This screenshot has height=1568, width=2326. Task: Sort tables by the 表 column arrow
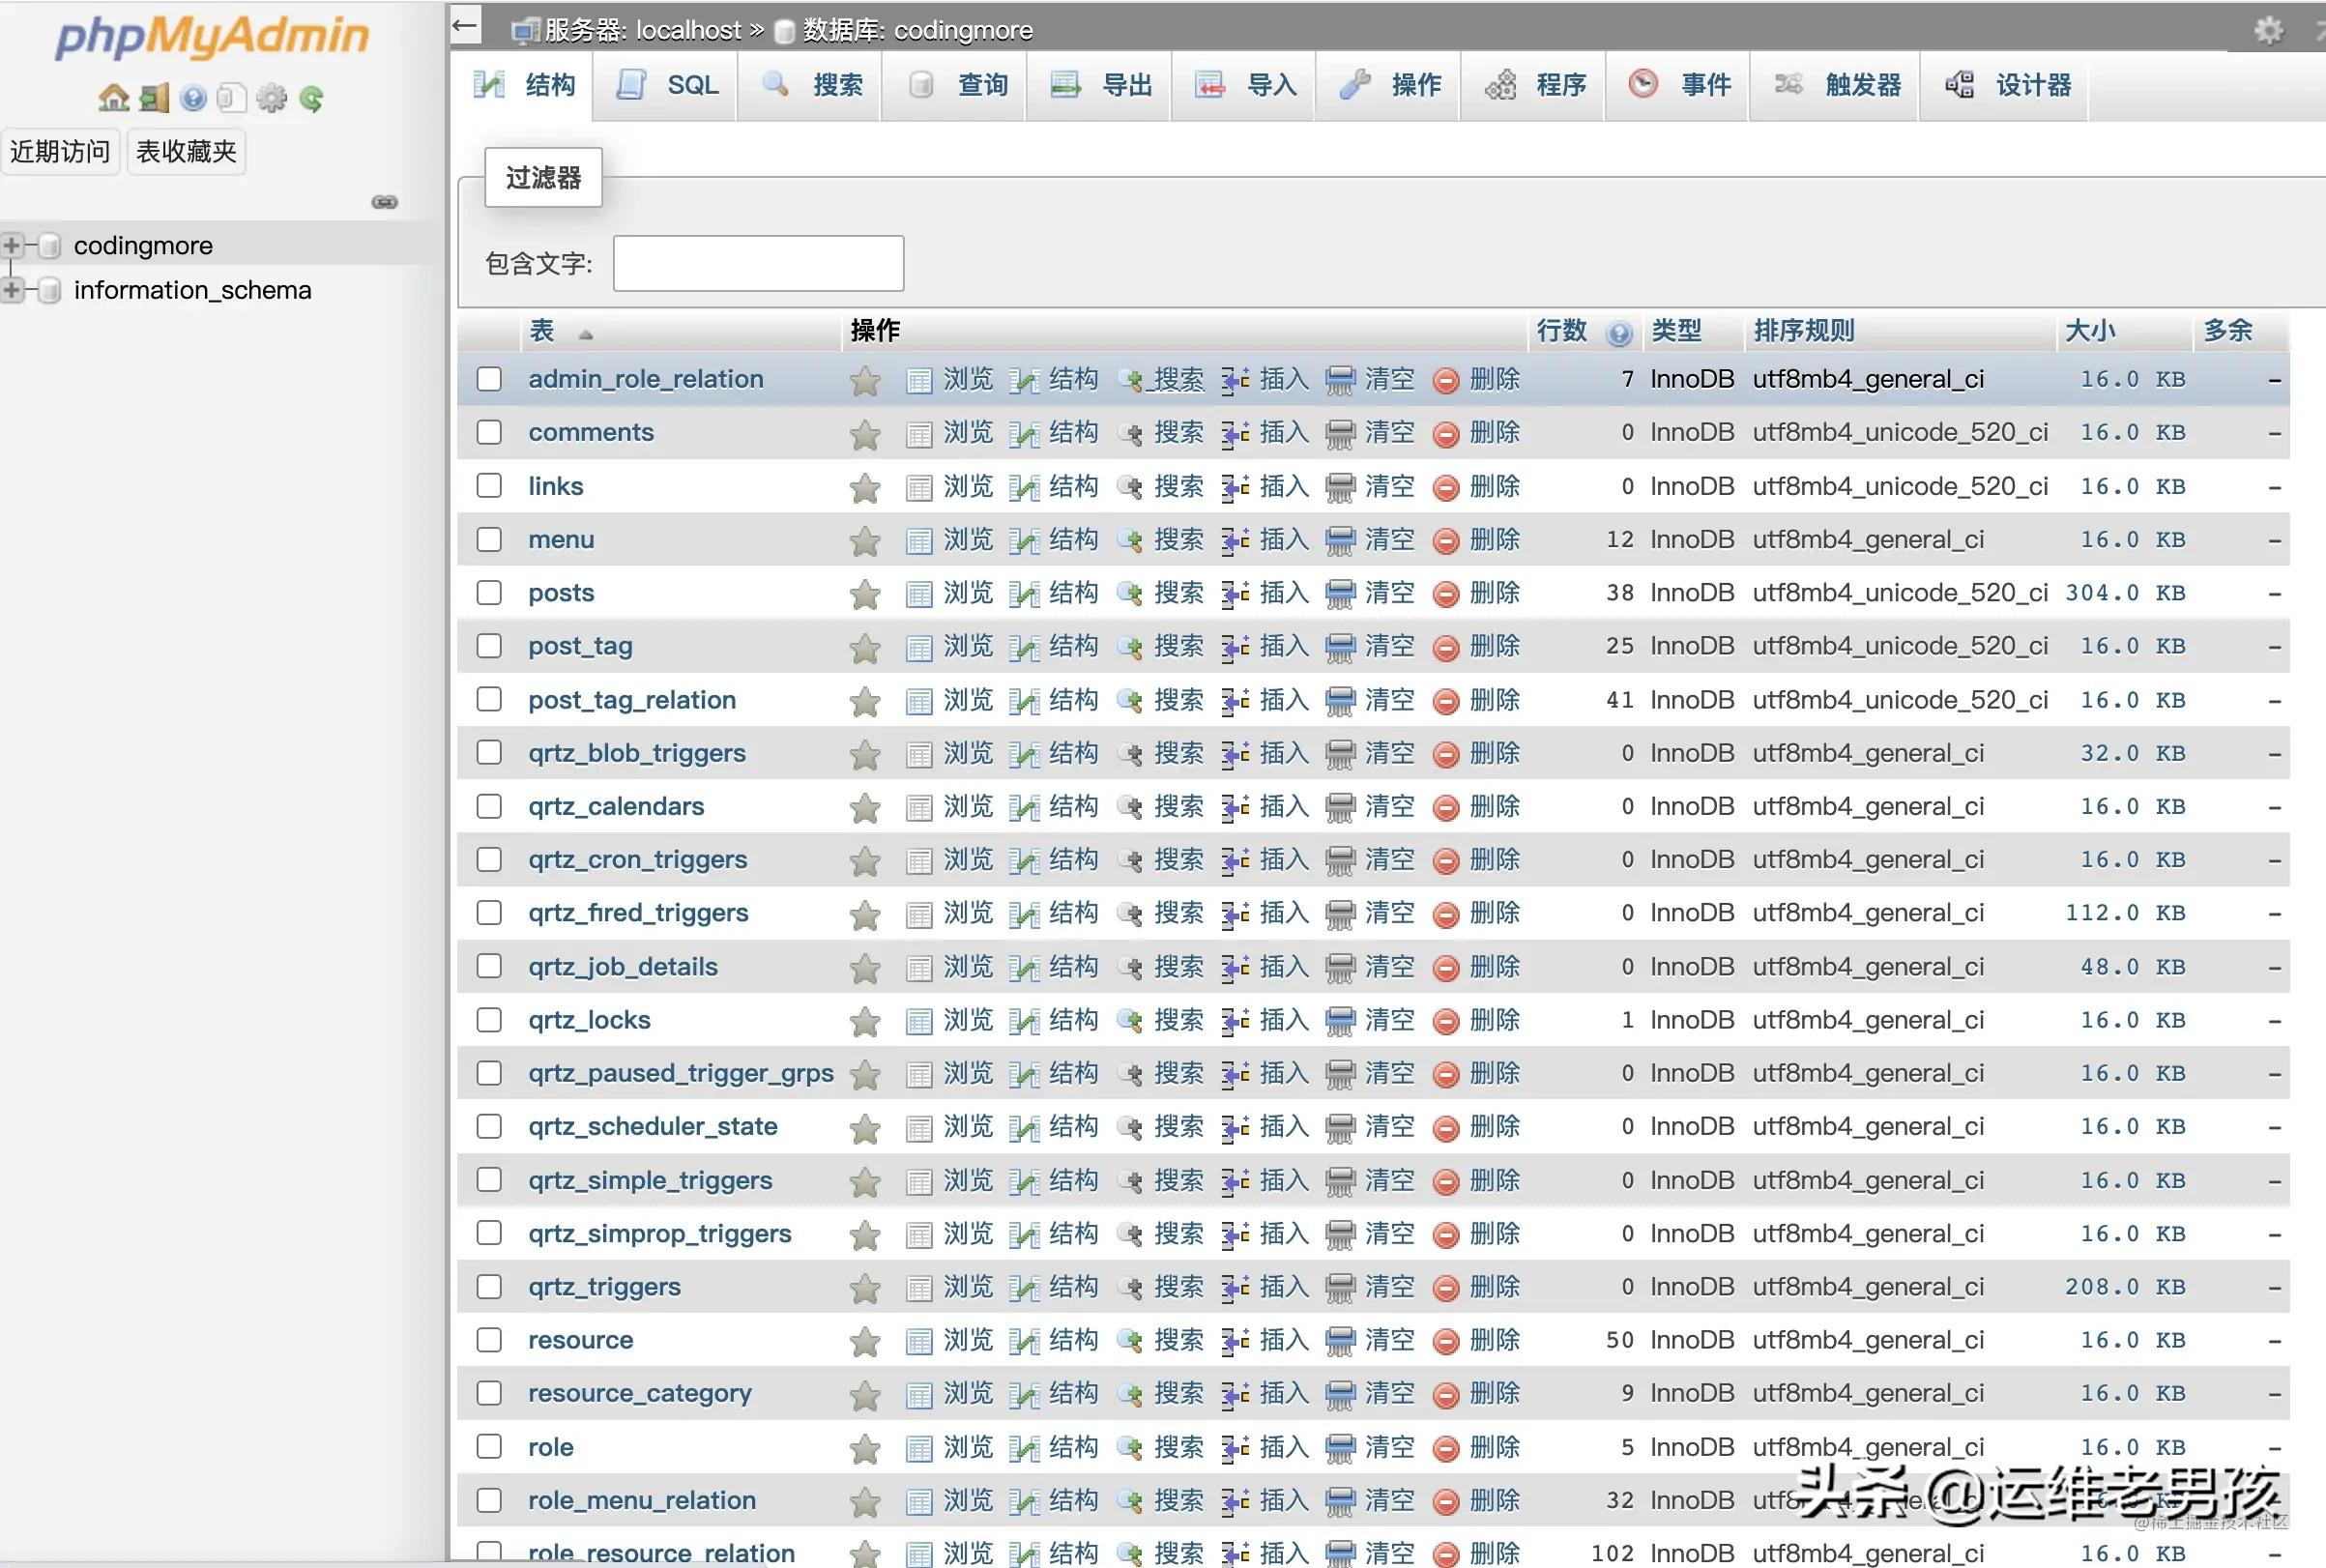584,334
